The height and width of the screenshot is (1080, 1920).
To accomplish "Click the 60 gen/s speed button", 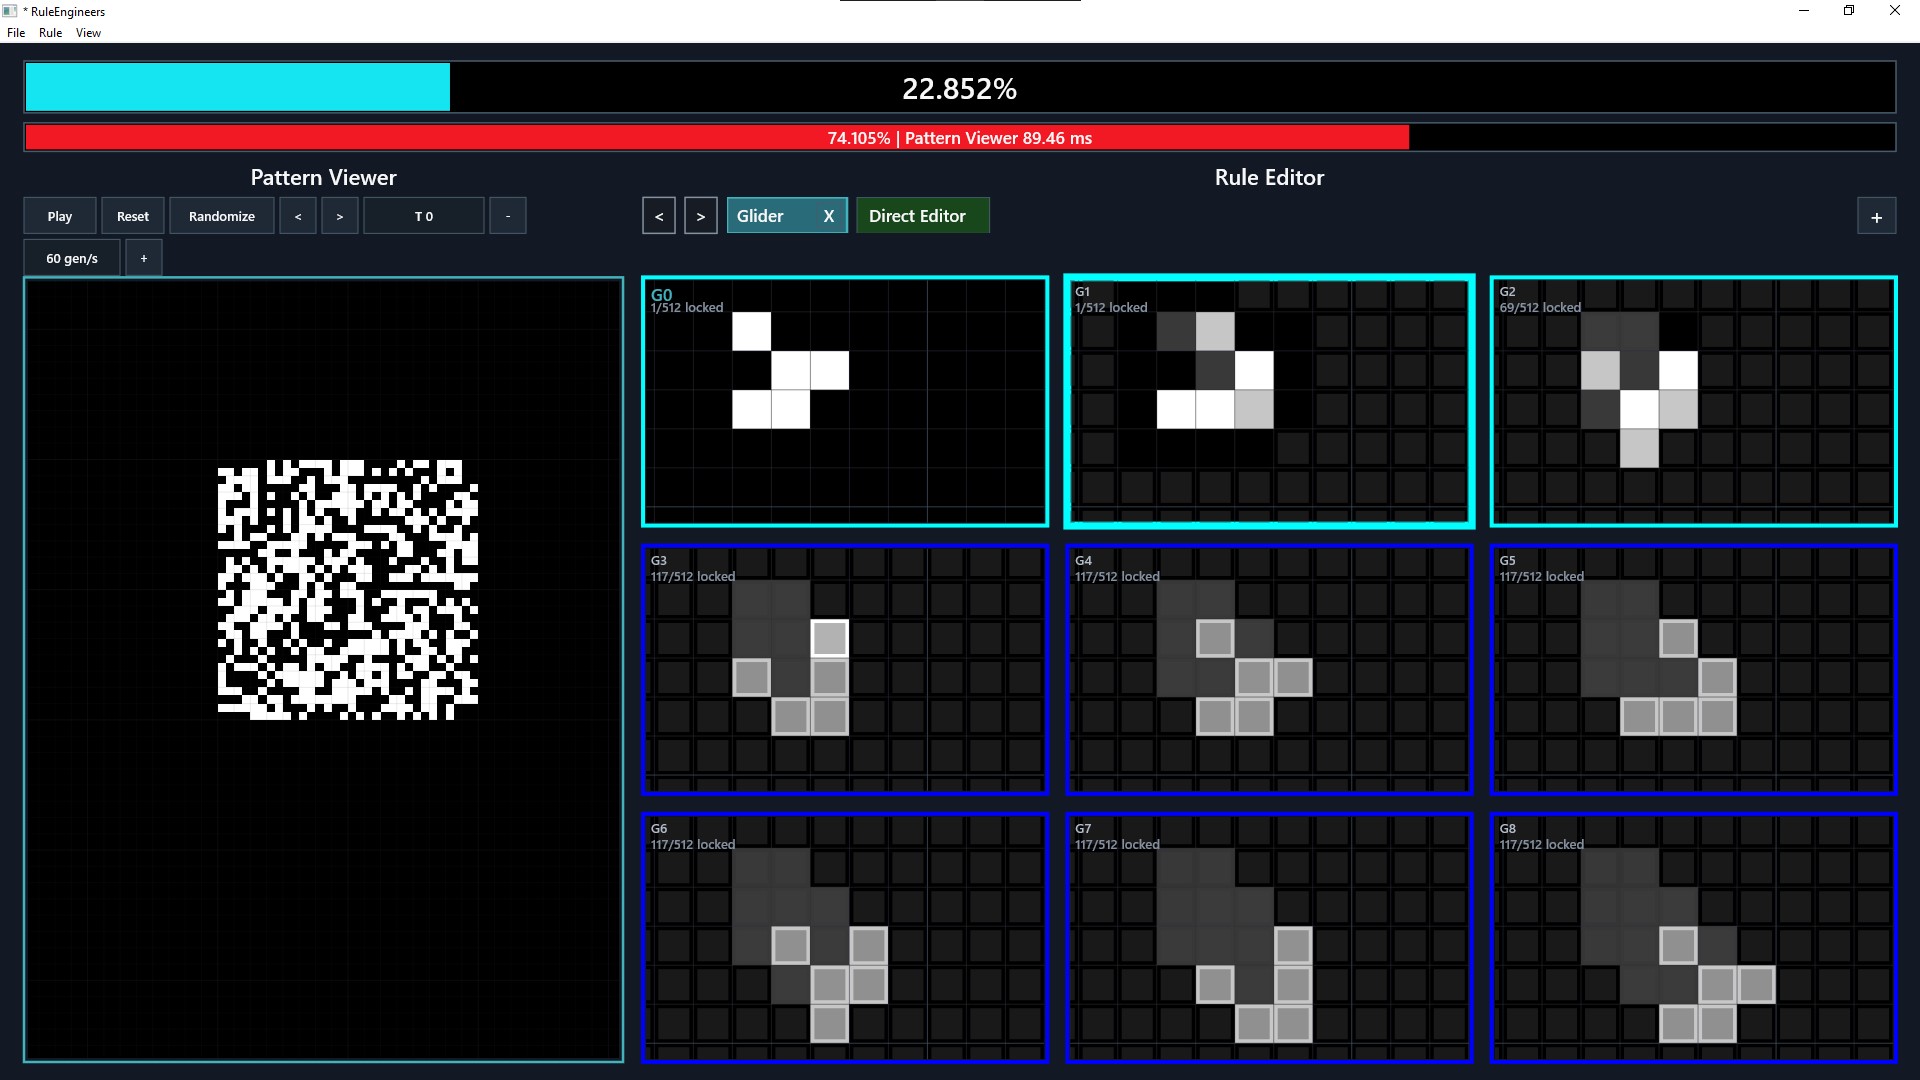I will pyautogui.click(x=72, y=258).
